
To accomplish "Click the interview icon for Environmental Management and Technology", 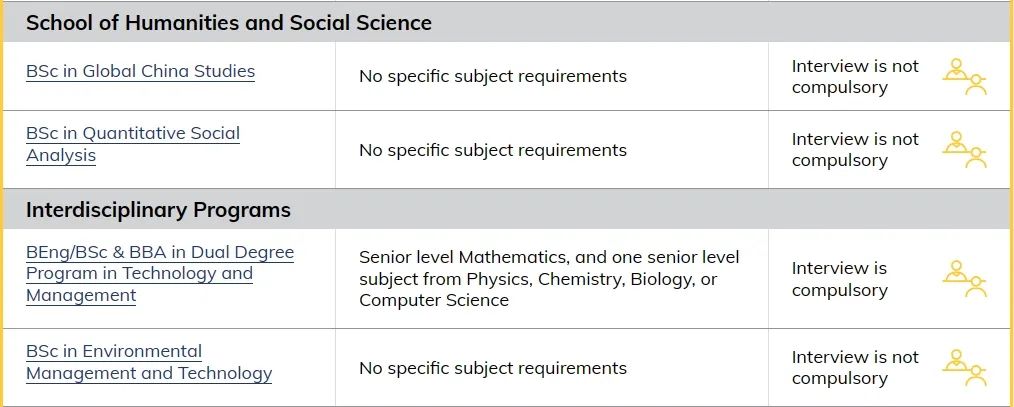I will pos(964,368).
